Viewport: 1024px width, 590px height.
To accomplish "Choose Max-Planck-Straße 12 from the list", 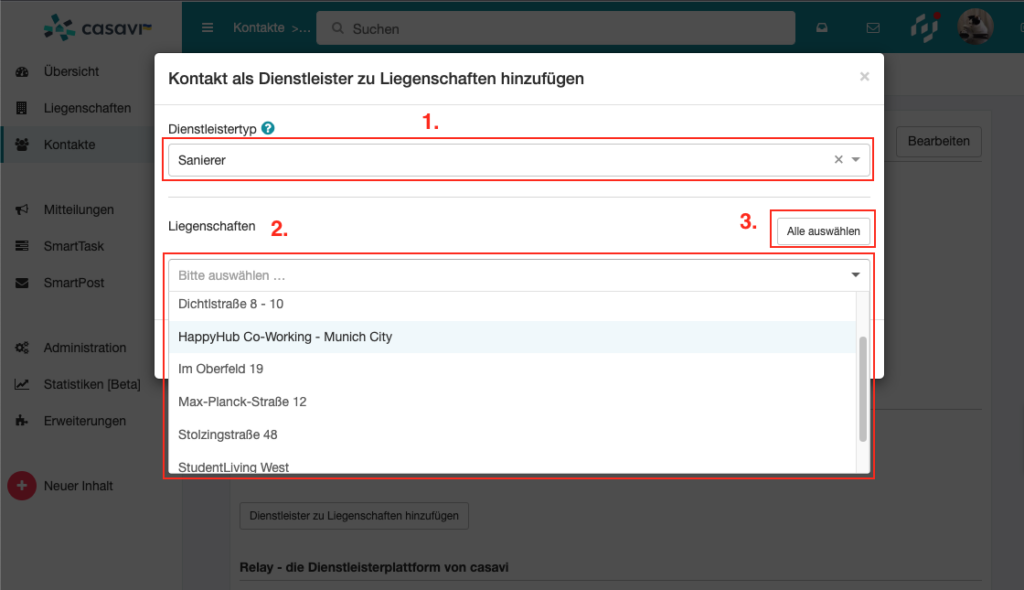I will [242, 402].
